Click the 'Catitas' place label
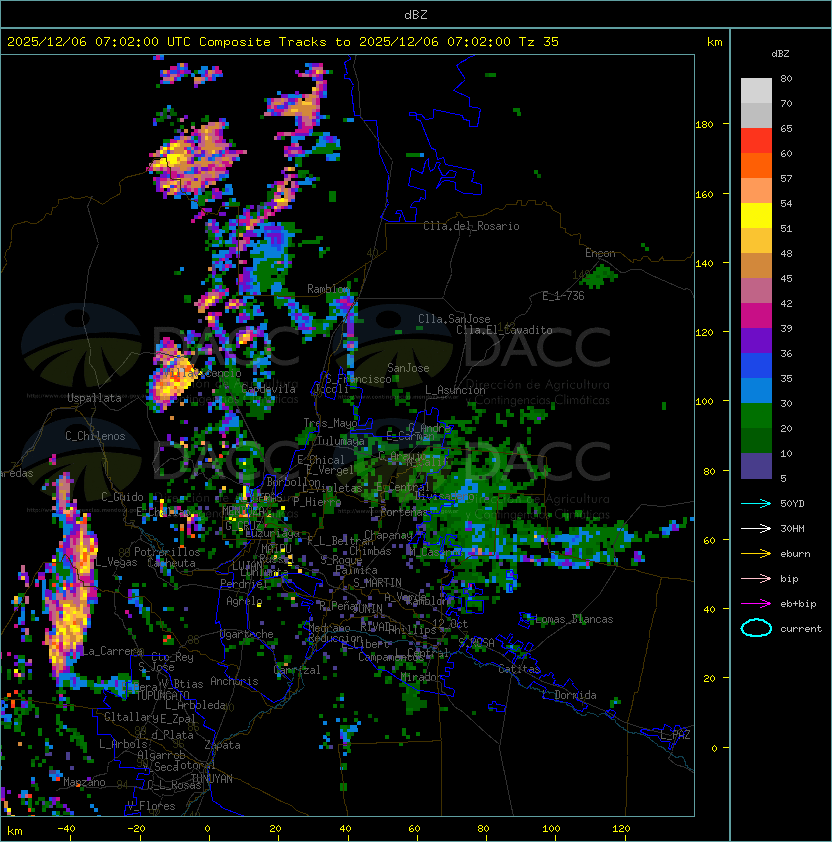The image size is (832, 842). 519,669
